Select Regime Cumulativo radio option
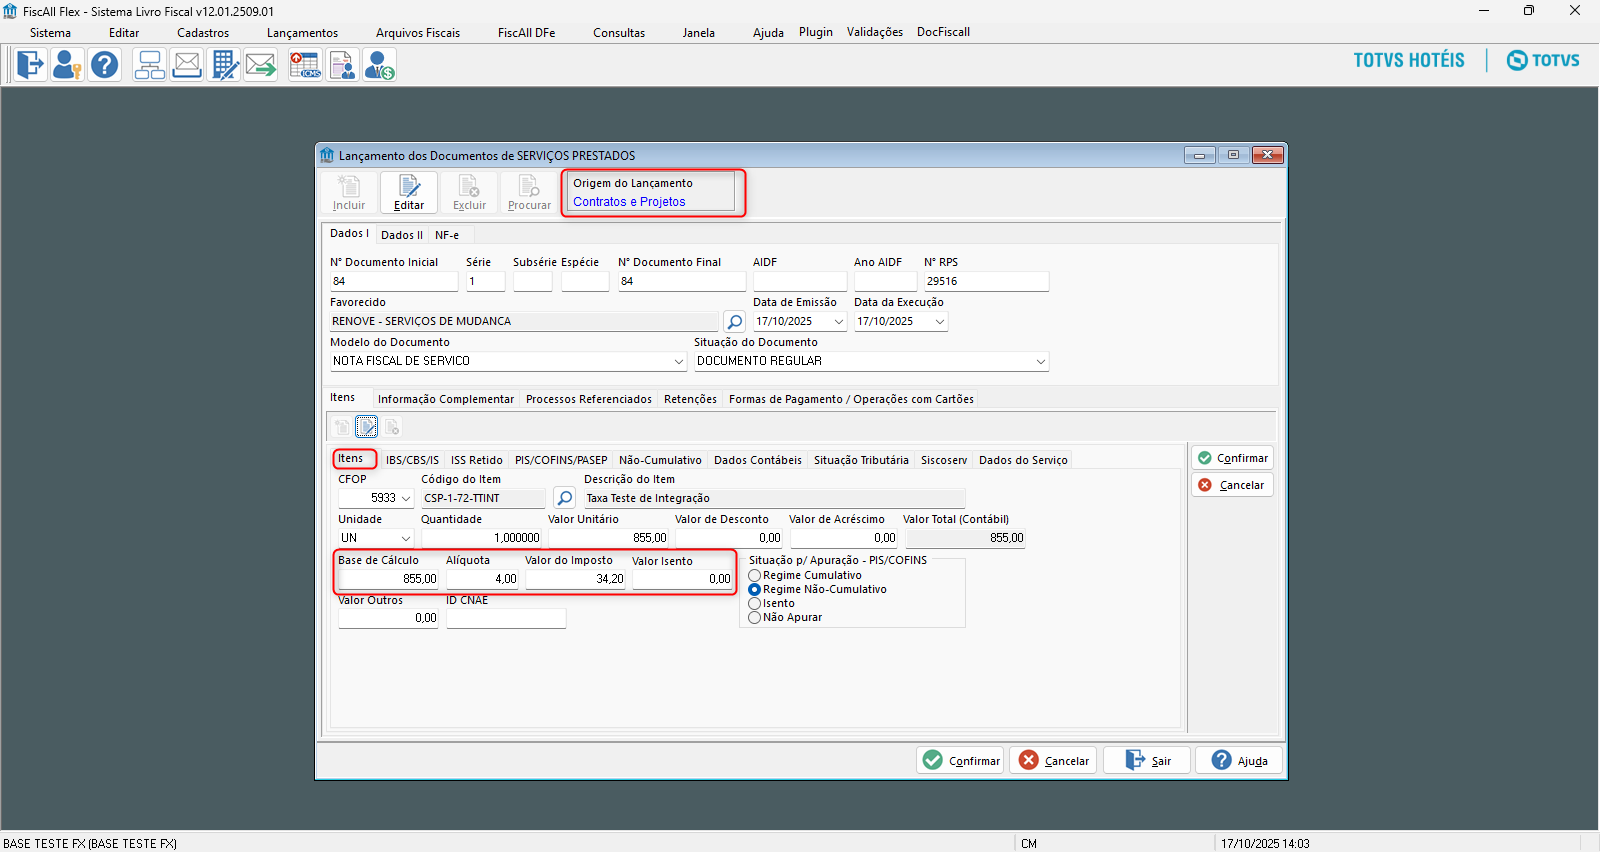The image size is (1600, 852). point(755,576)
